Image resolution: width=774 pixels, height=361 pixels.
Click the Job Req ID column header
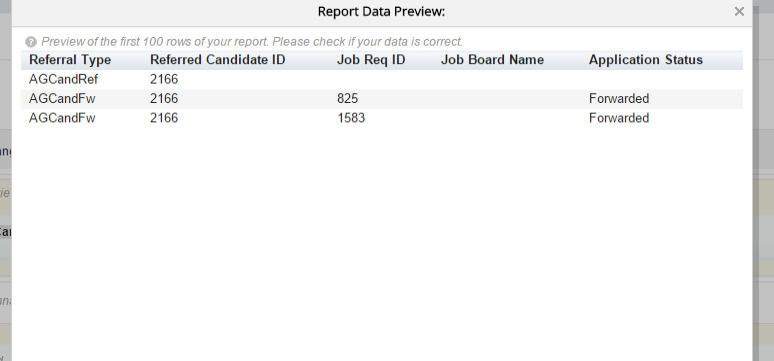pyautogui.click(x=371, y=60)
